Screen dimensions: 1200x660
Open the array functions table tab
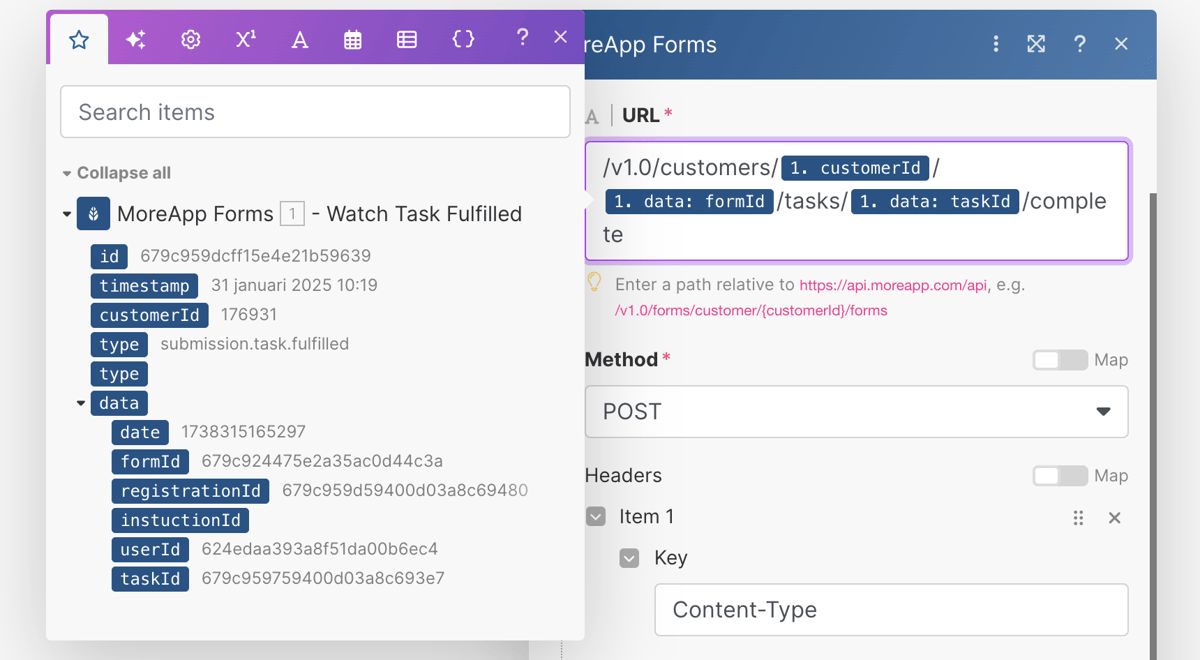[x=407, y=39]
